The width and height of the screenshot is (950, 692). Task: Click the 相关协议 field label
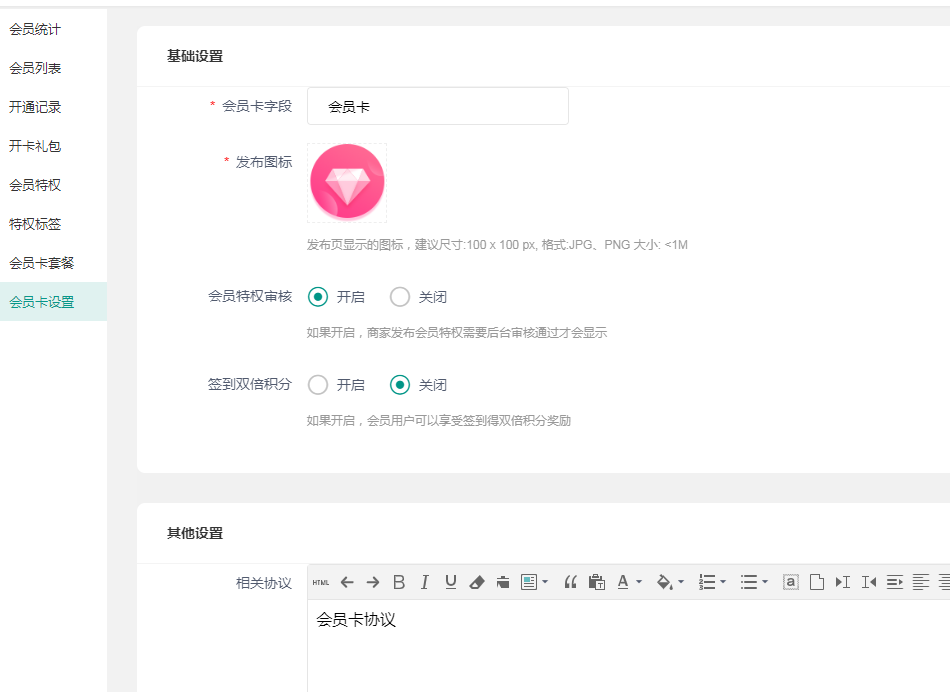coord(264,583)
